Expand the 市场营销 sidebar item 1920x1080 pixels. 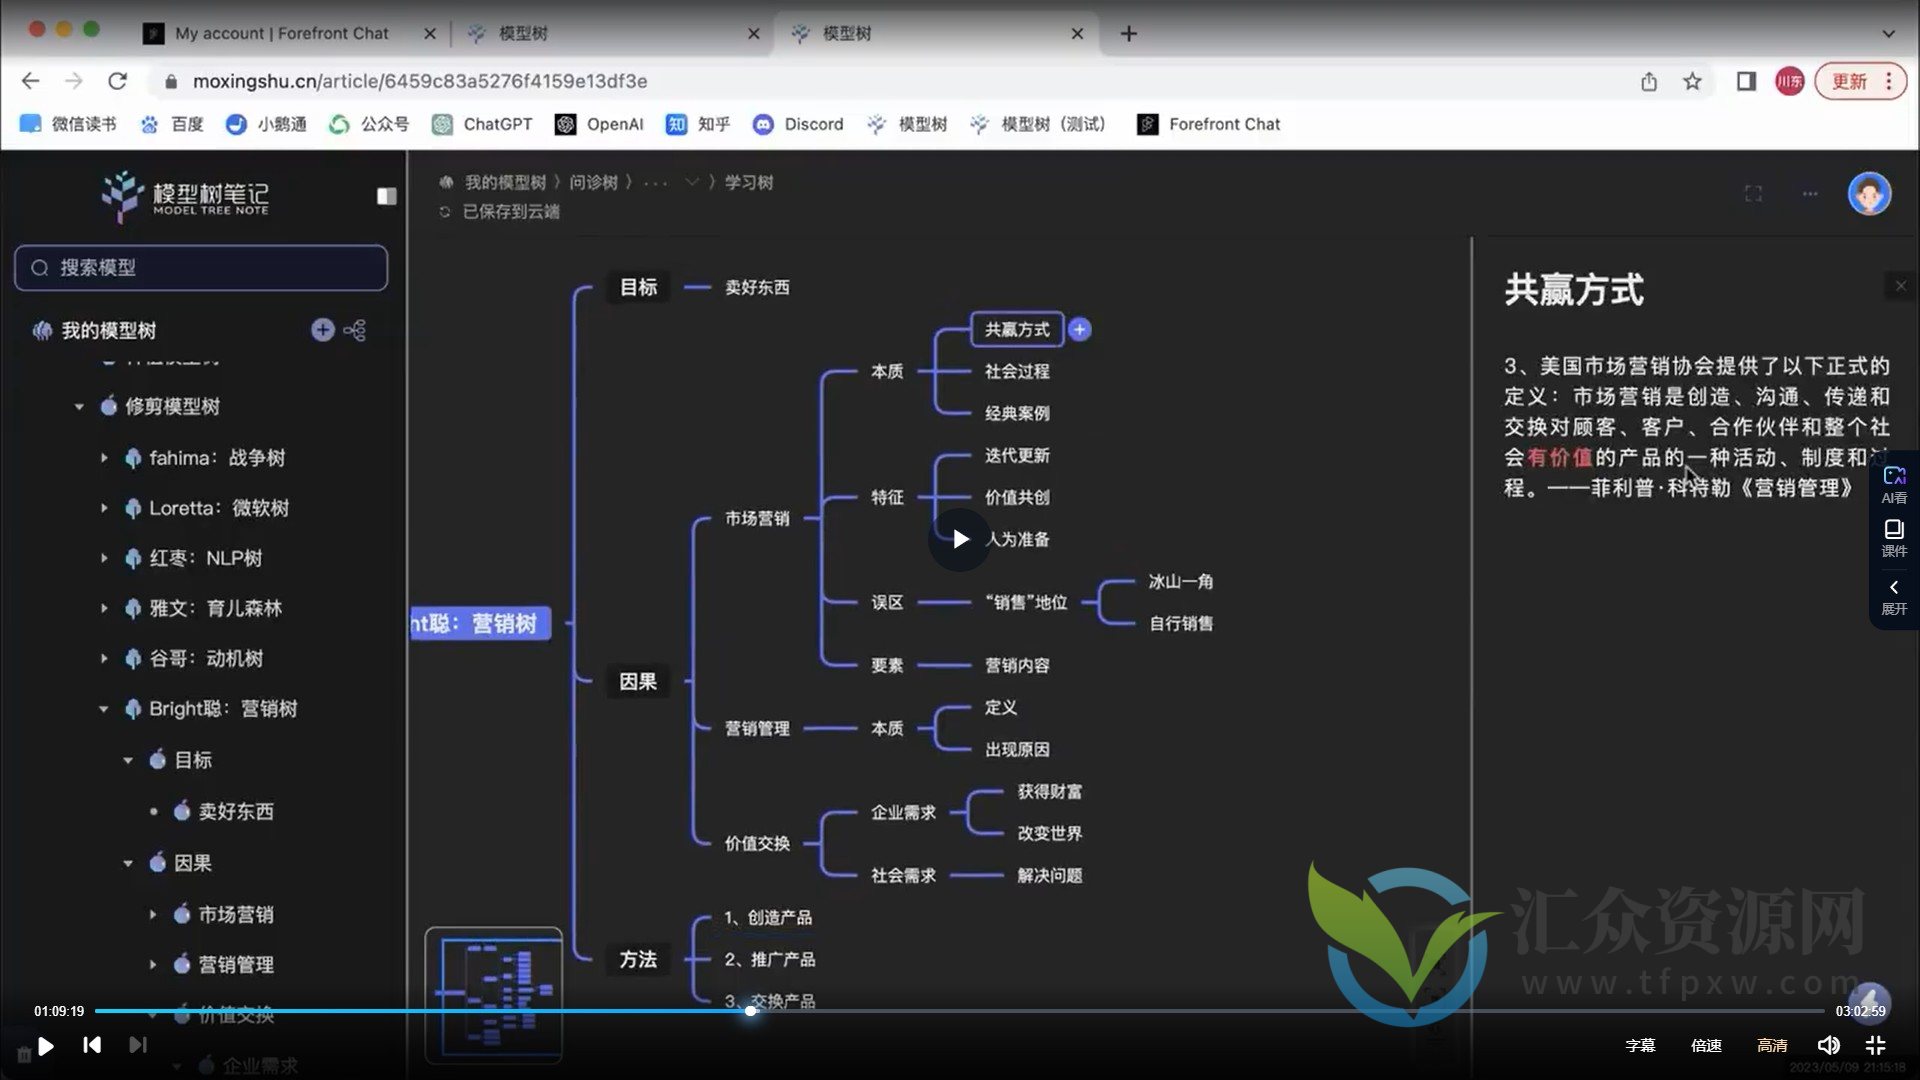pyautogui.click(x=153, y=914)
